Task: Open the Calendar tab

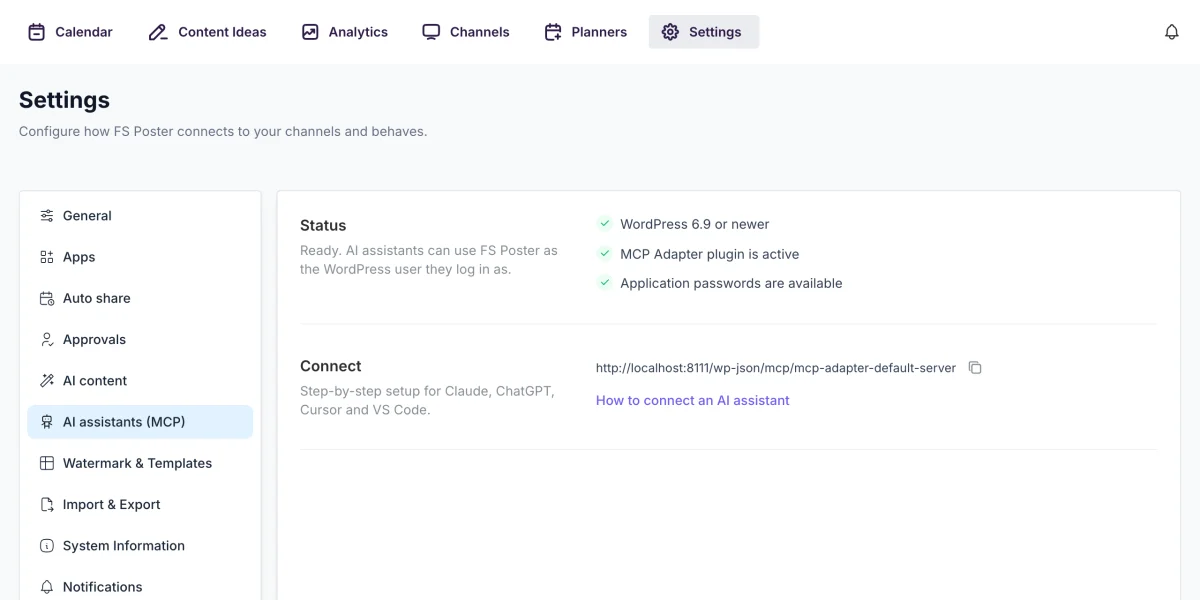Action: pyautogui.click(x=70, y=32)
